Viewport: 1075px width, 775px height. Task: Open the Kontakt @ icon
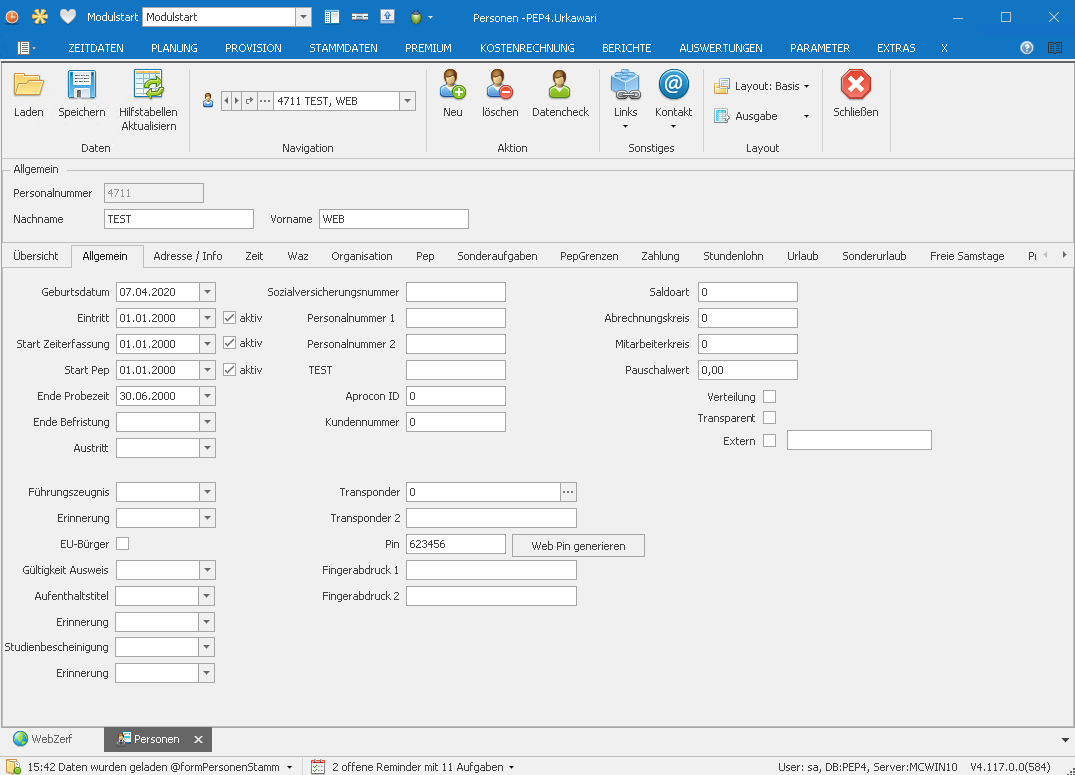click(x=673, y=86)
